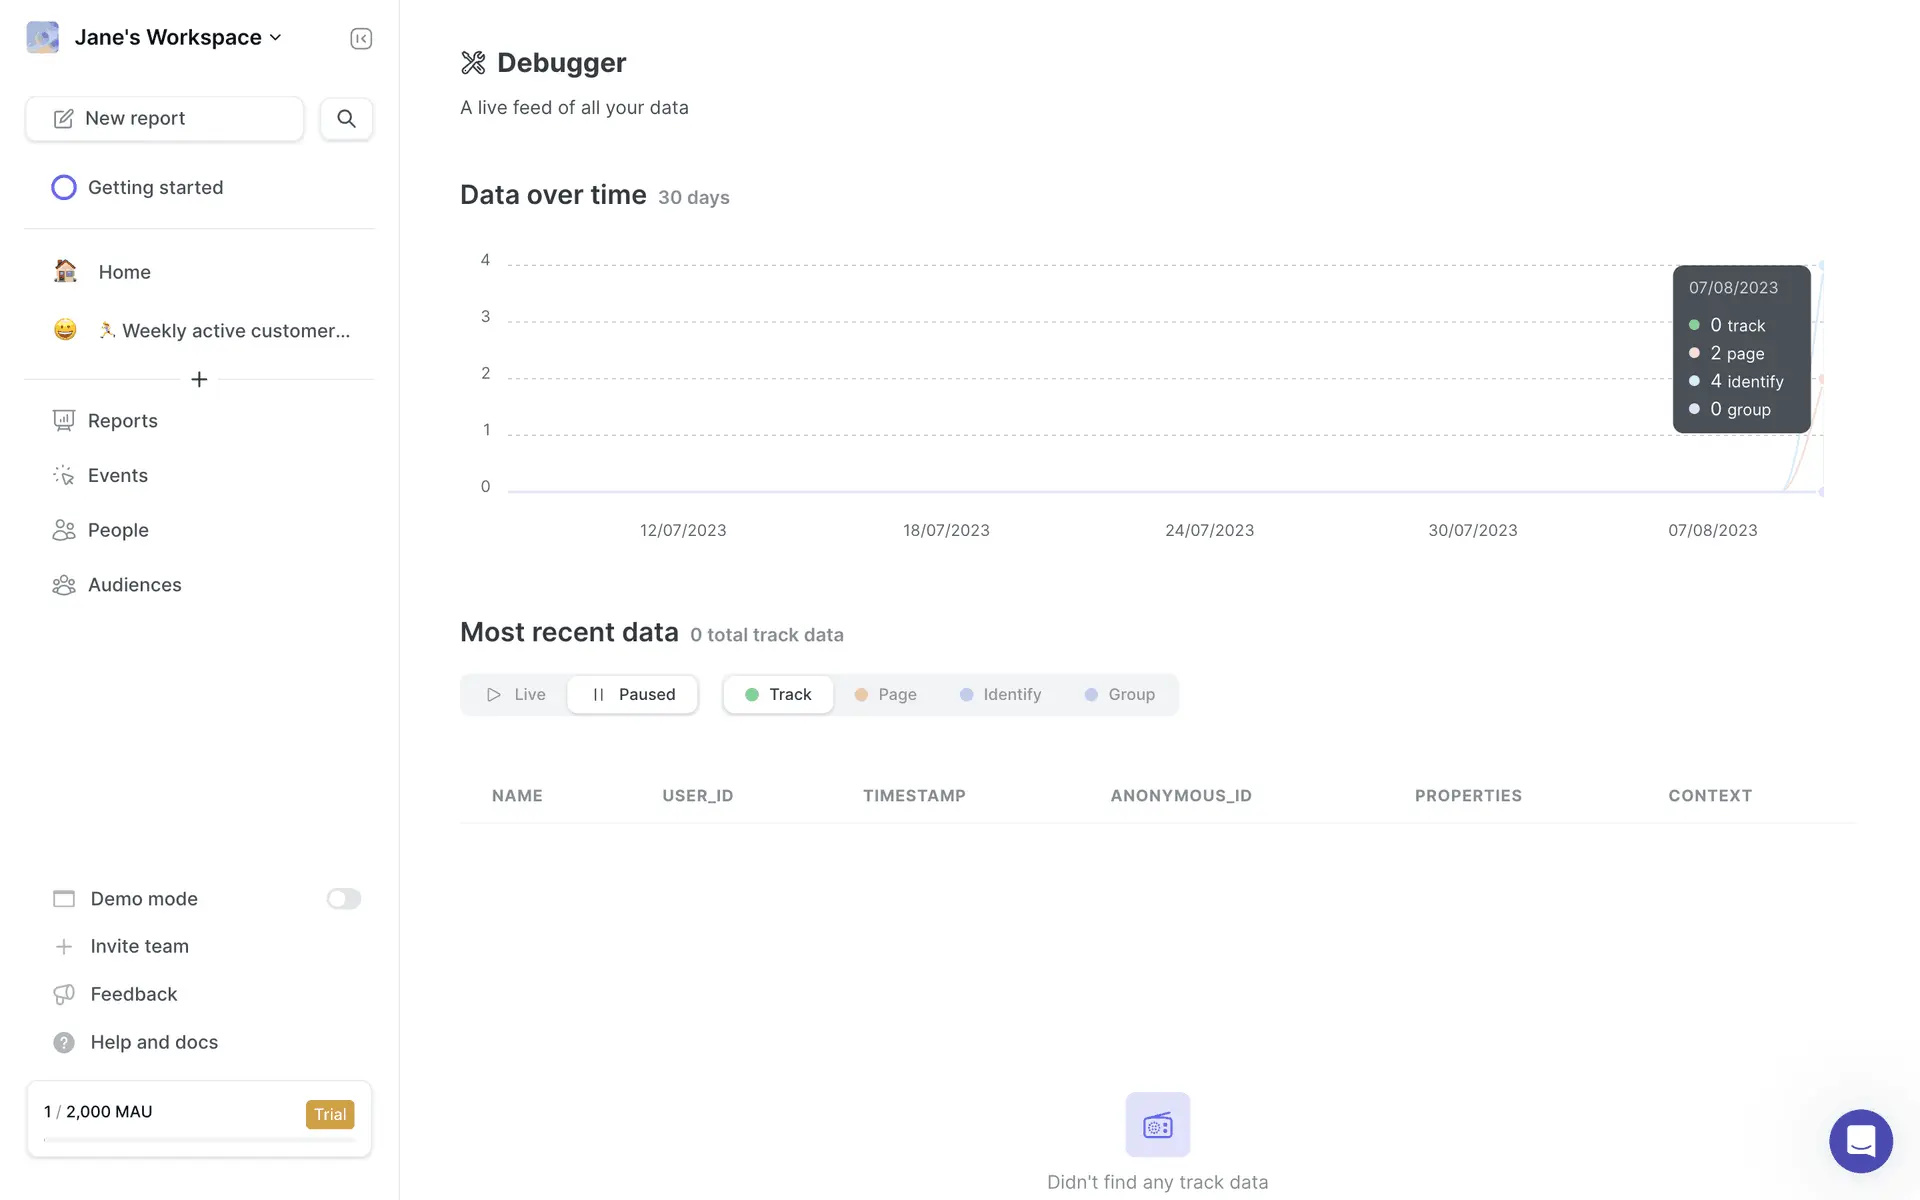The image size is (1920, 1200).
Task: Click the plus icon below Weekly active
Action: tap(199, 379)
